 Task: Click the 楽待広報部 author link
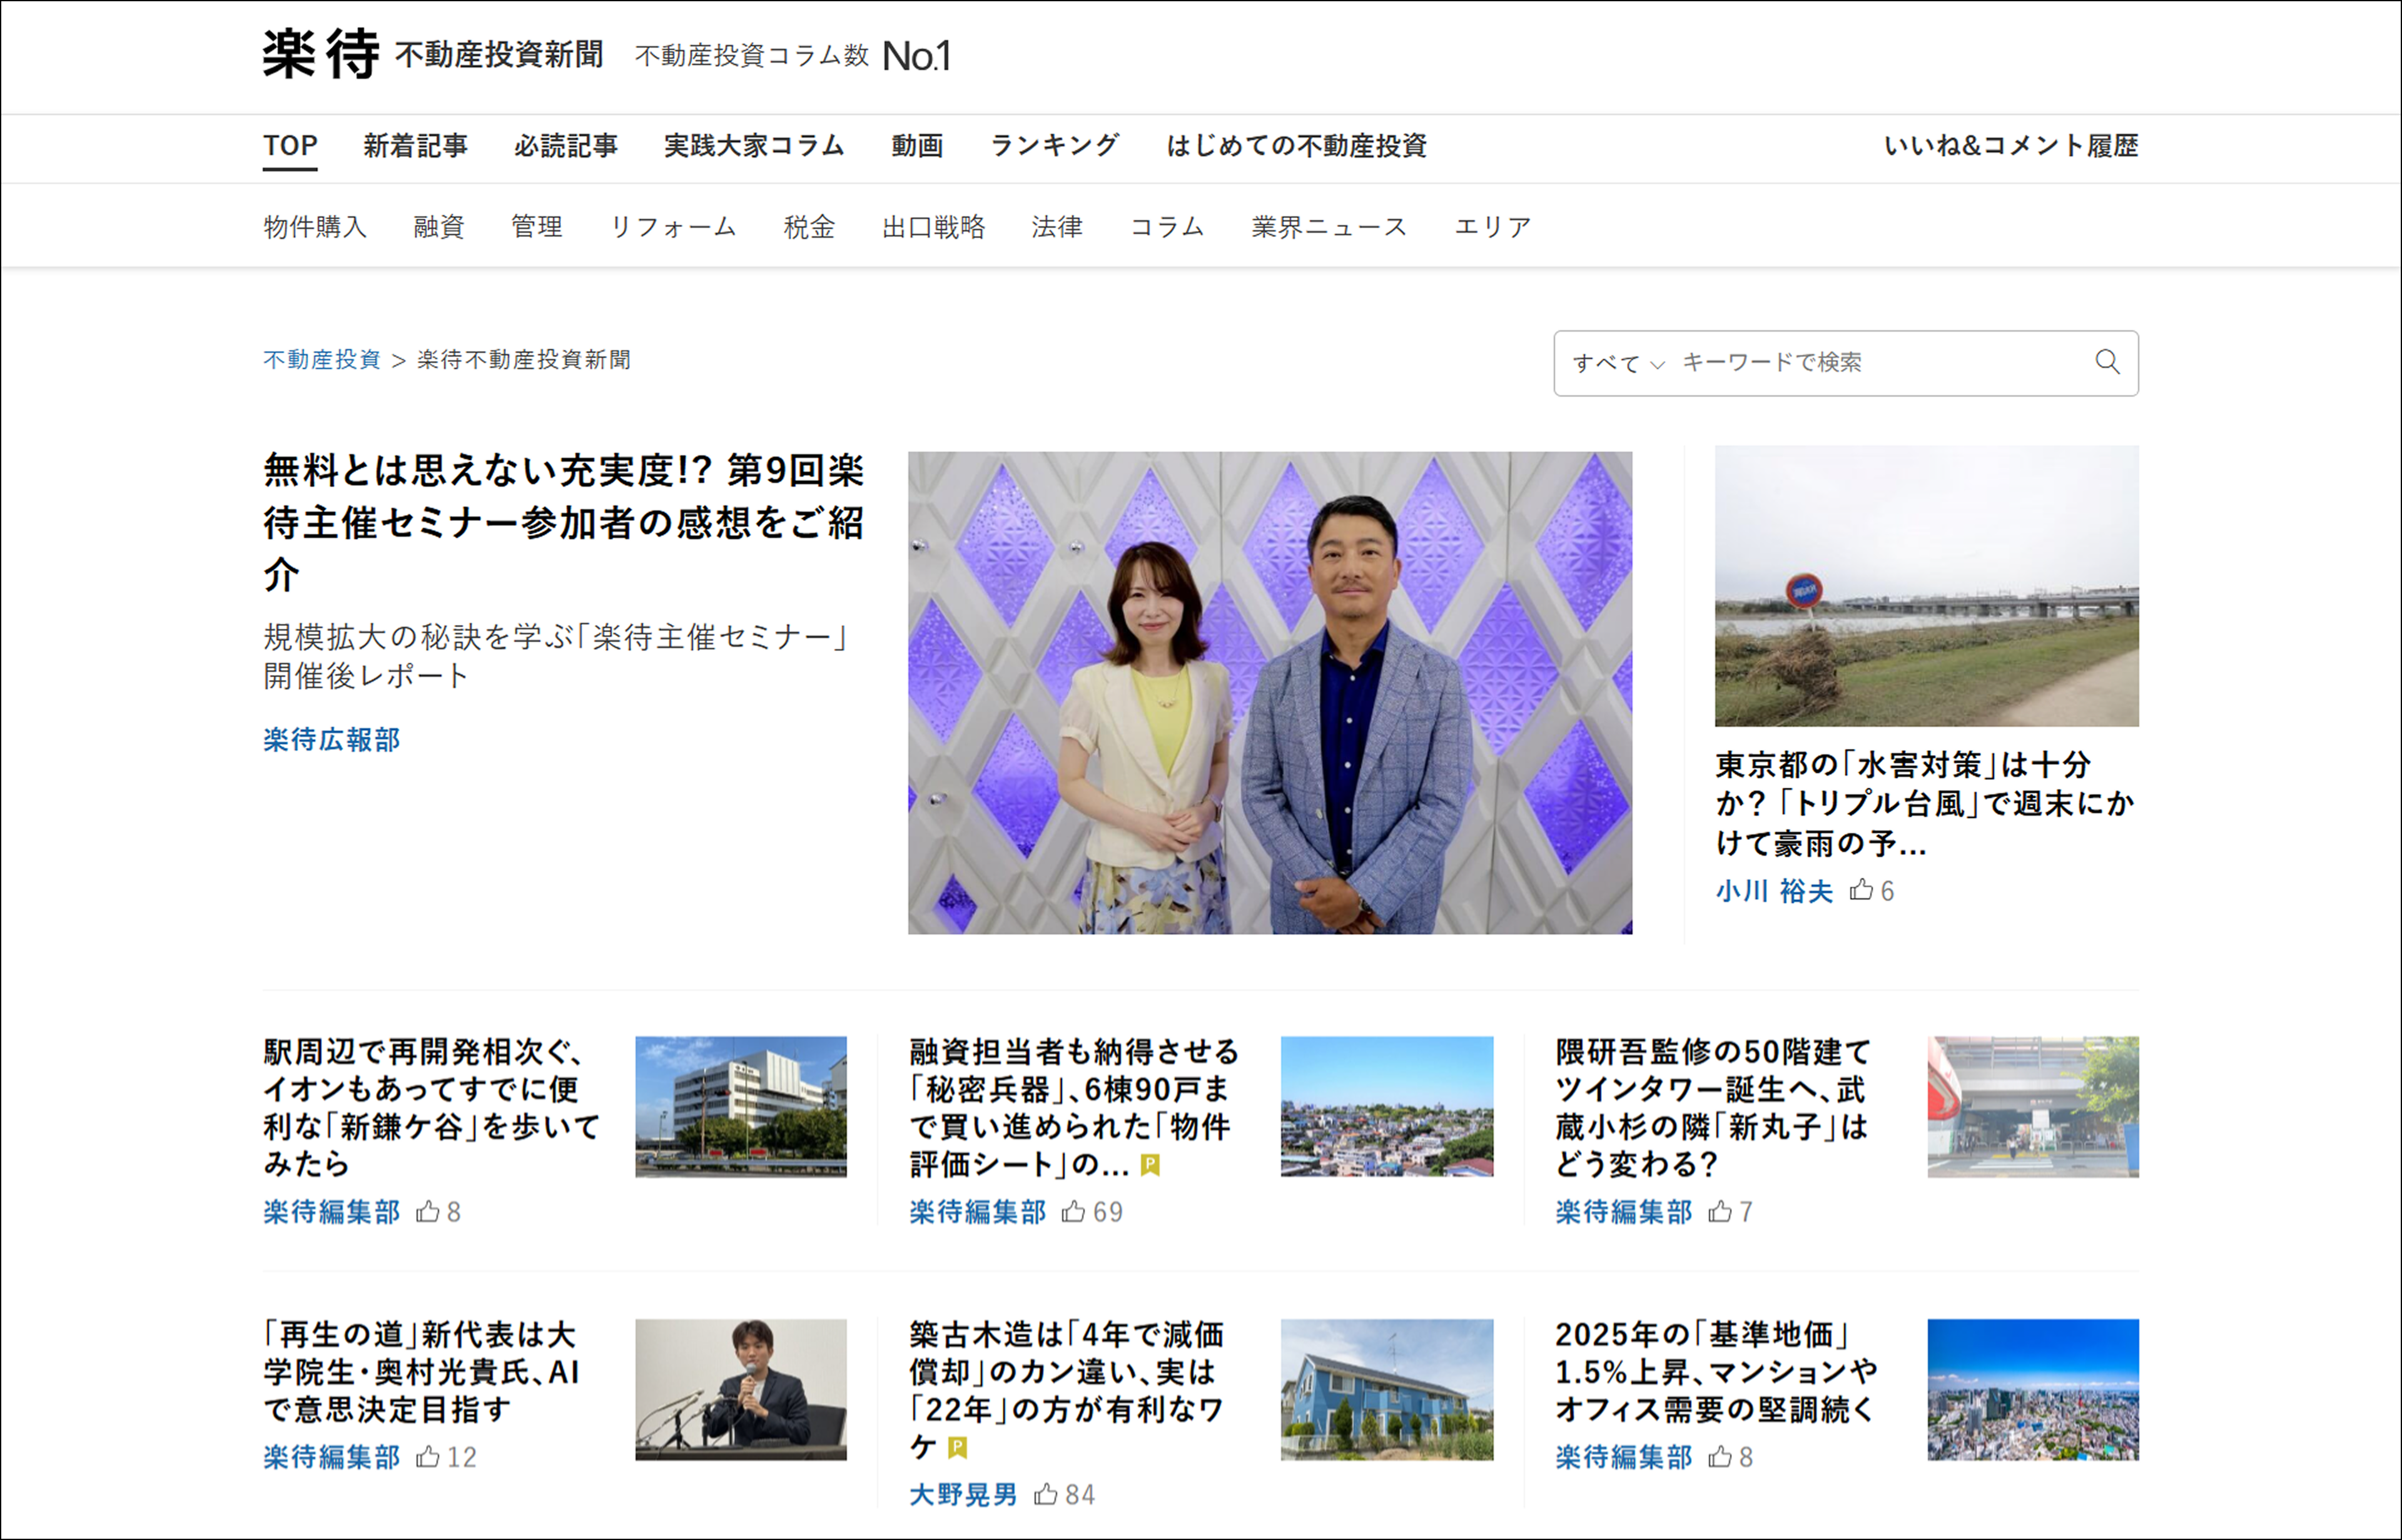click(332, 740)
